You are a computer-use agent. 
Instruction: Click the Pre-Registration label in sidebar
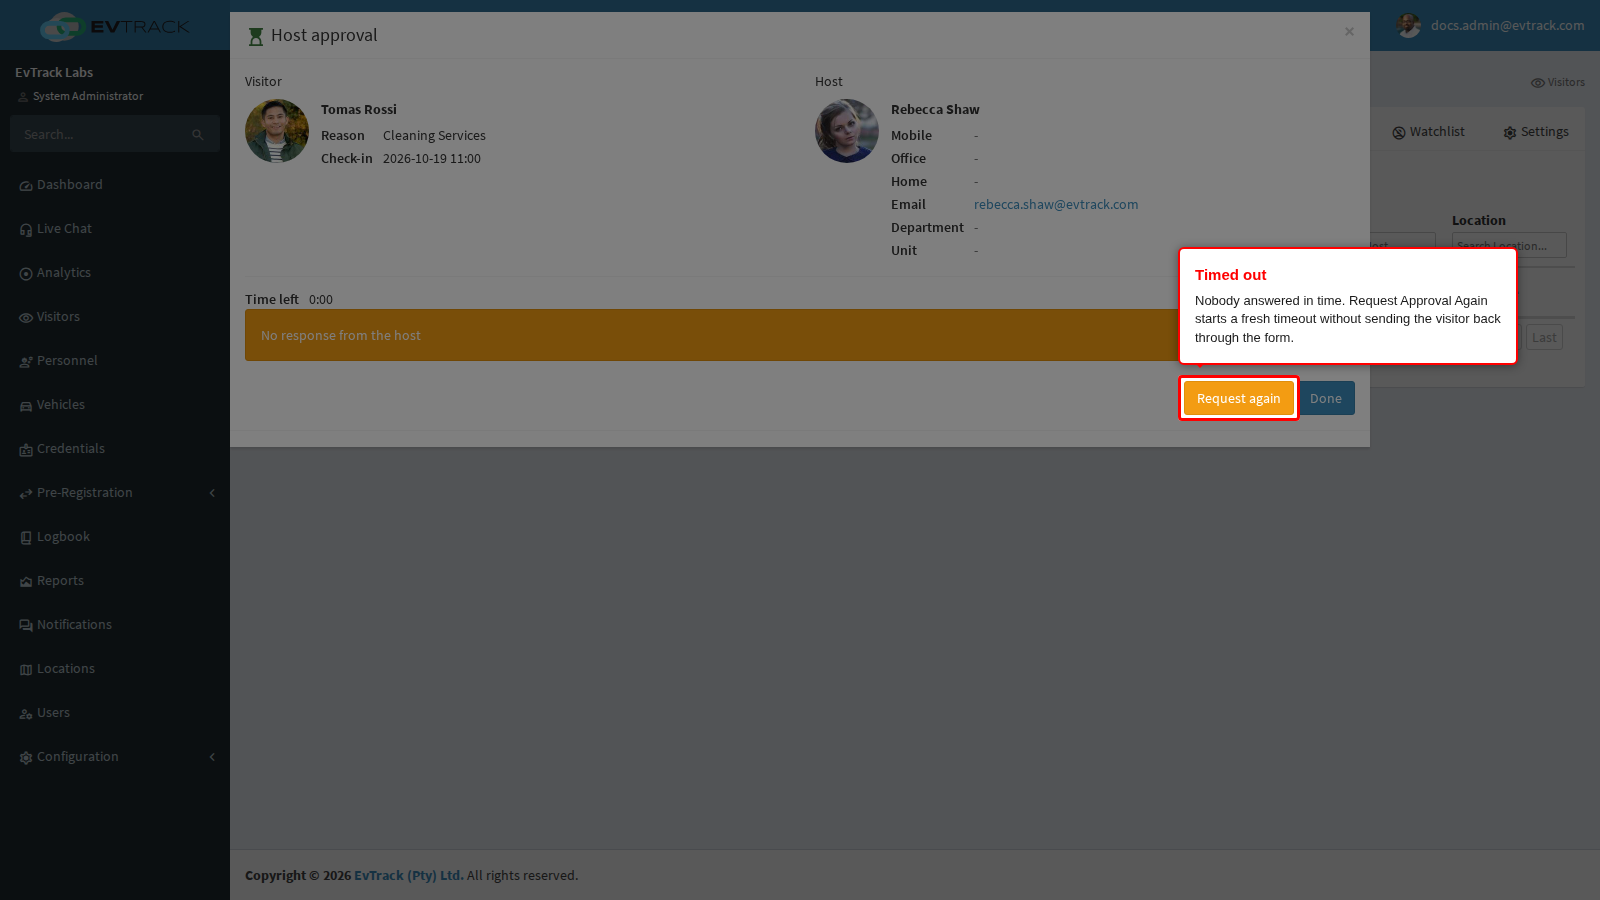pos(84,493)
